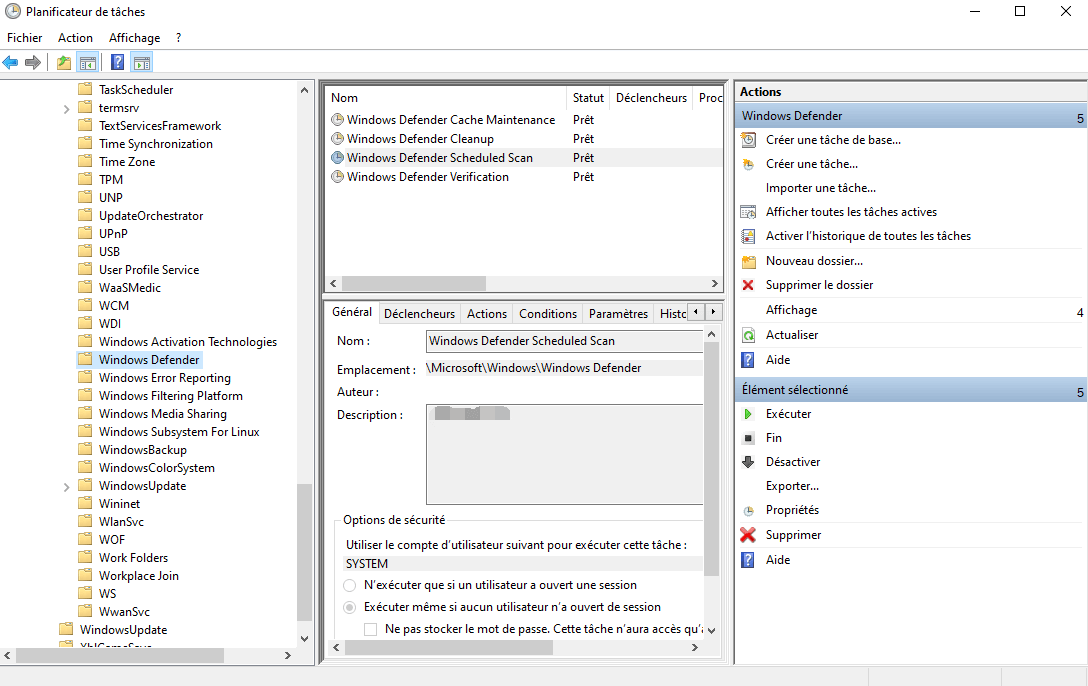
Task: Open the Action menu in the menu bar
Action: (75, 37)
